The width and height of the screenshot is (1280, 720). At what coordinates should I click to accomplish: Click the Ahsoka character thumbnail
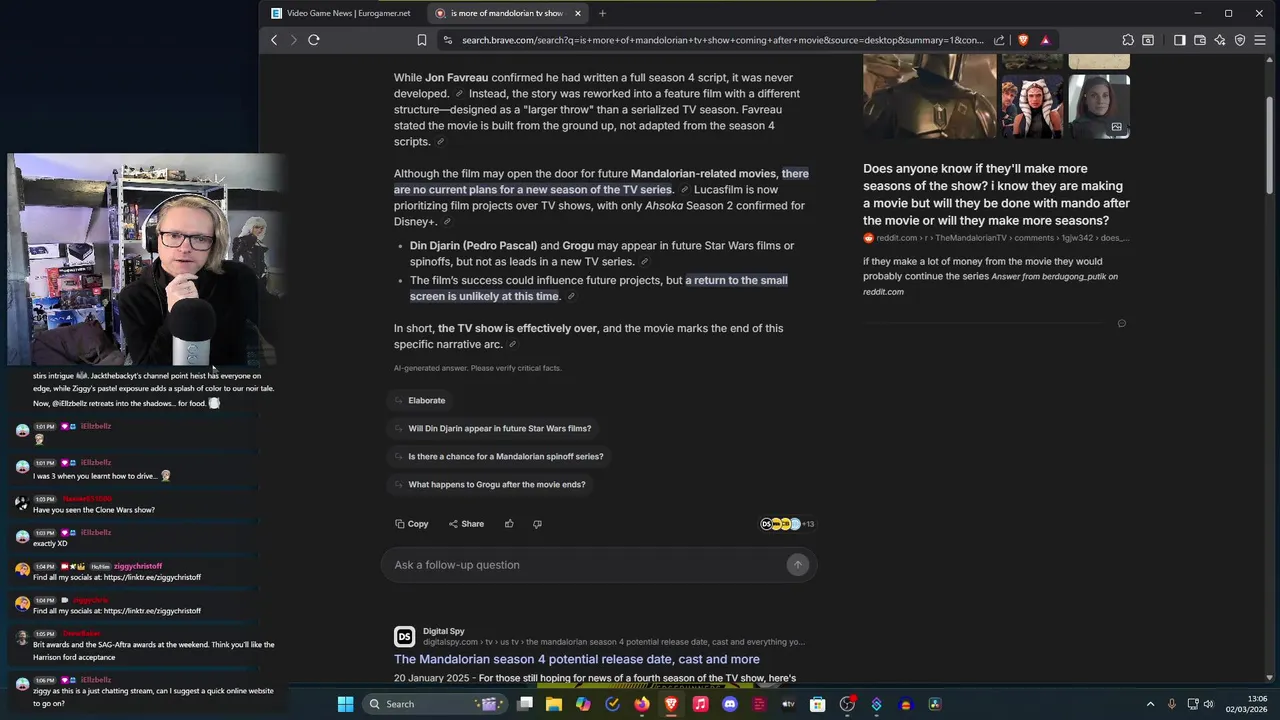pos(1032,106)
